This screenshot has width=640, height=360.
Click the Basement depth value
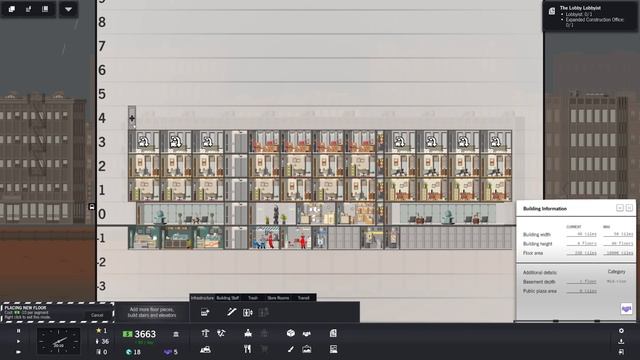tap(582, 282)
